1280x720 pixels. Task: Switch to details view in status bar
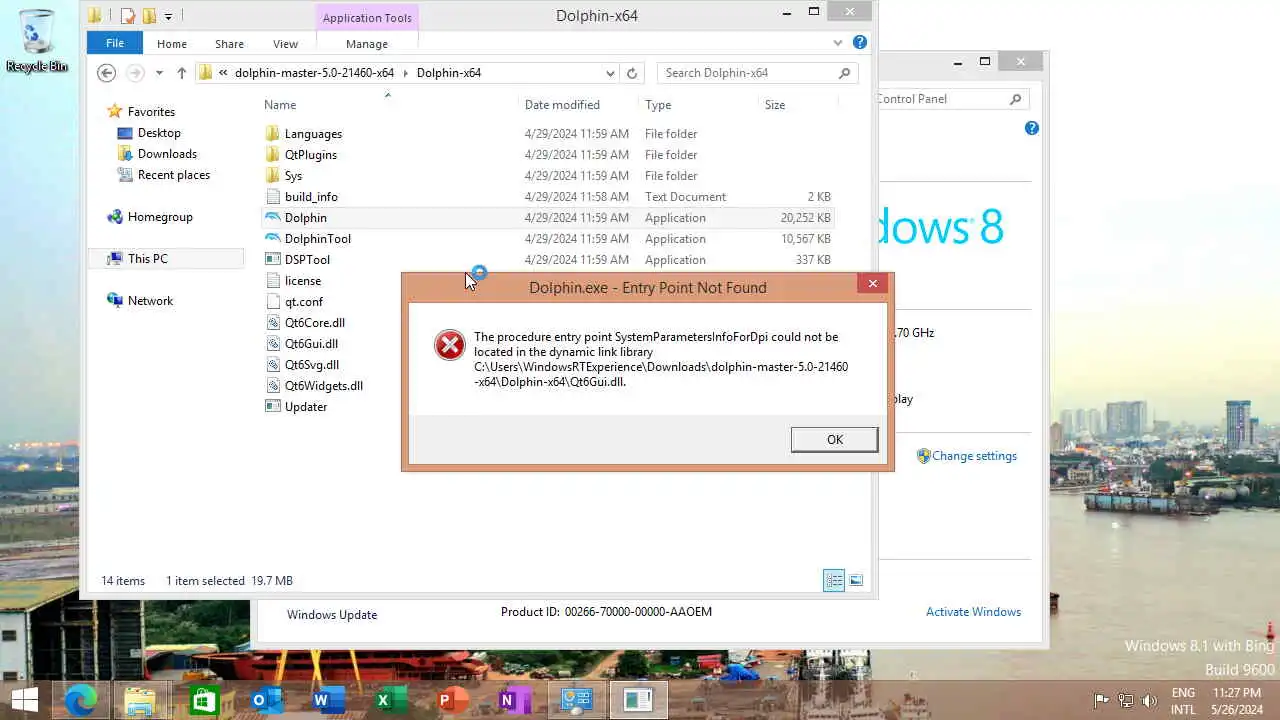[x=833, y=581]
